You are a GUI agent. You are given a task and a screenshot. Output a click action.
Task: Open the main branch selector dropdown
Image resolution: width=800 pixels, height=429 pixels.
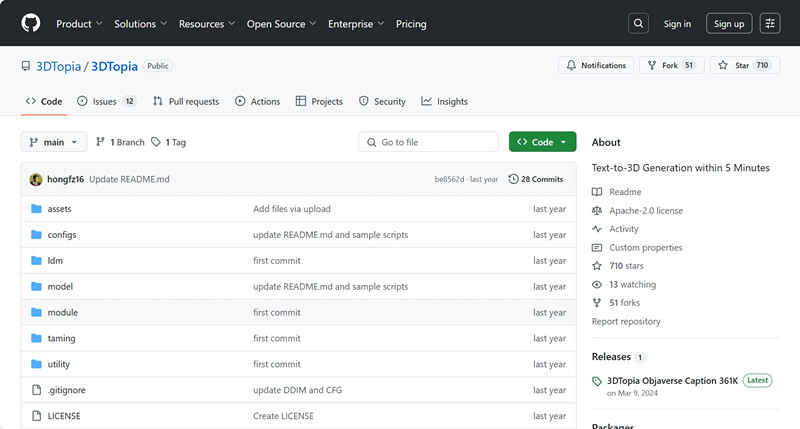point(54,142)
